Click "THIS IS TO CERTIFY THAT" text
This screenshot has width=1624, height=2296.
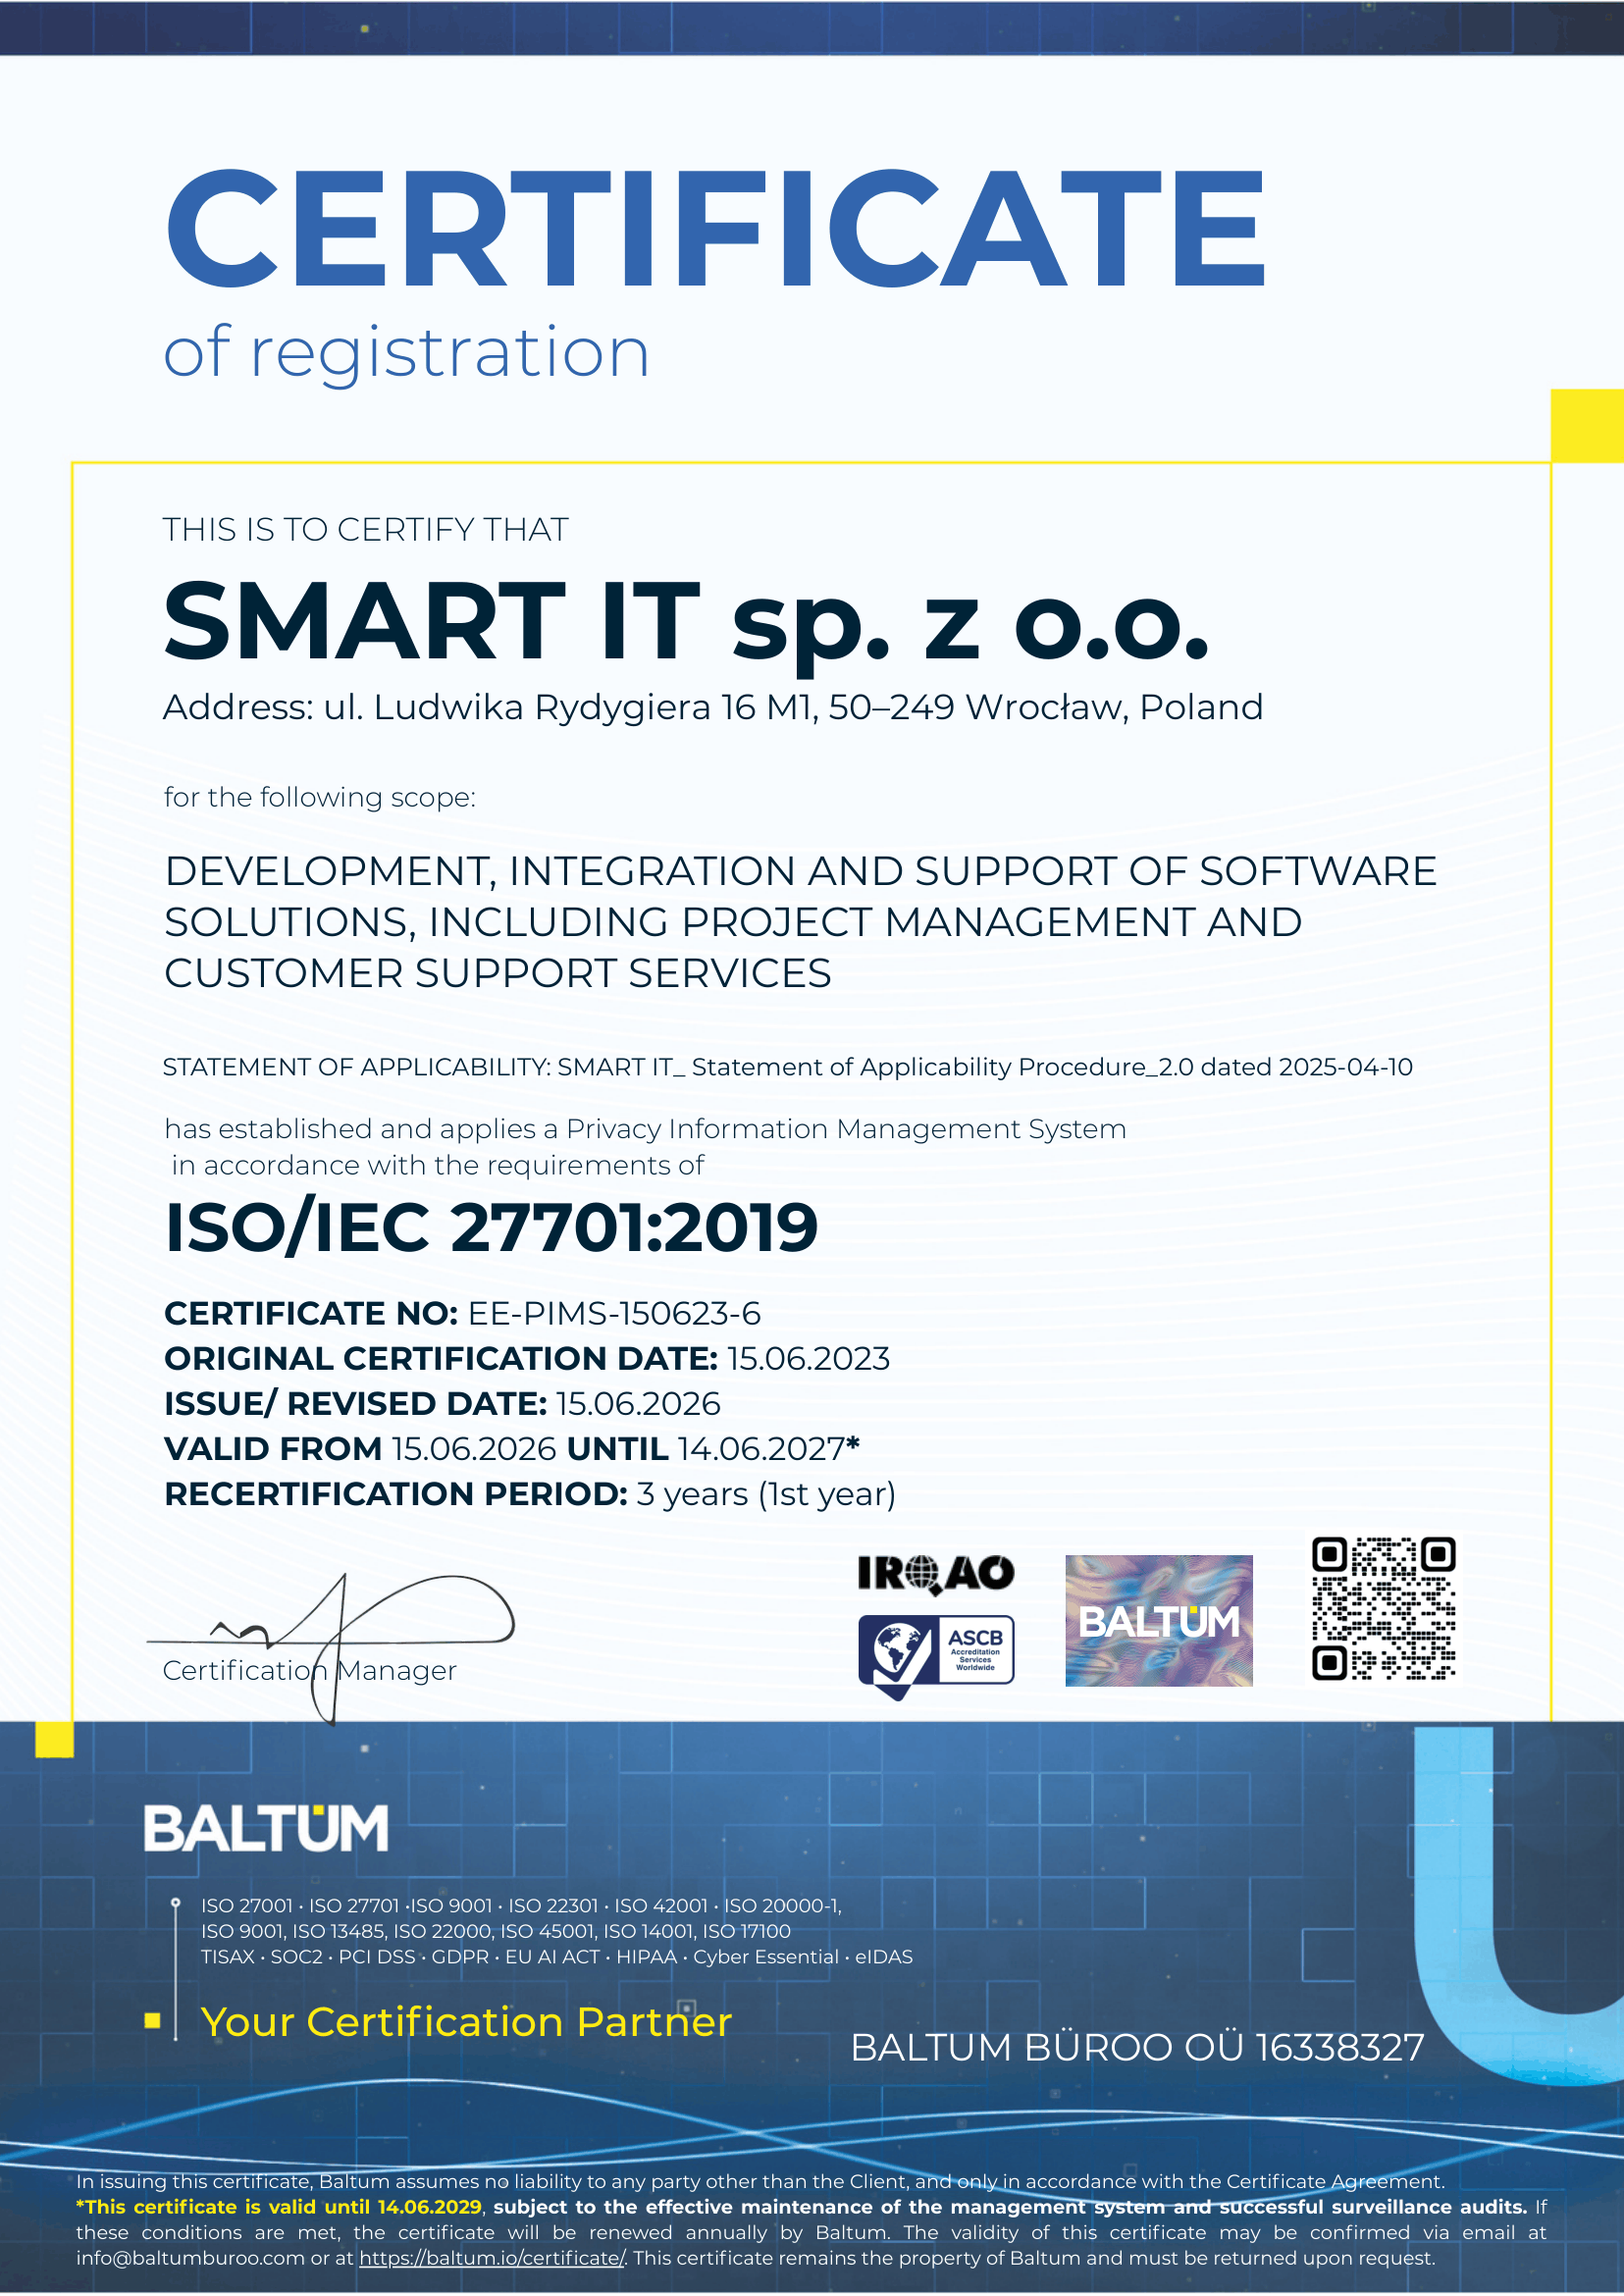click(x=366, y=529)
